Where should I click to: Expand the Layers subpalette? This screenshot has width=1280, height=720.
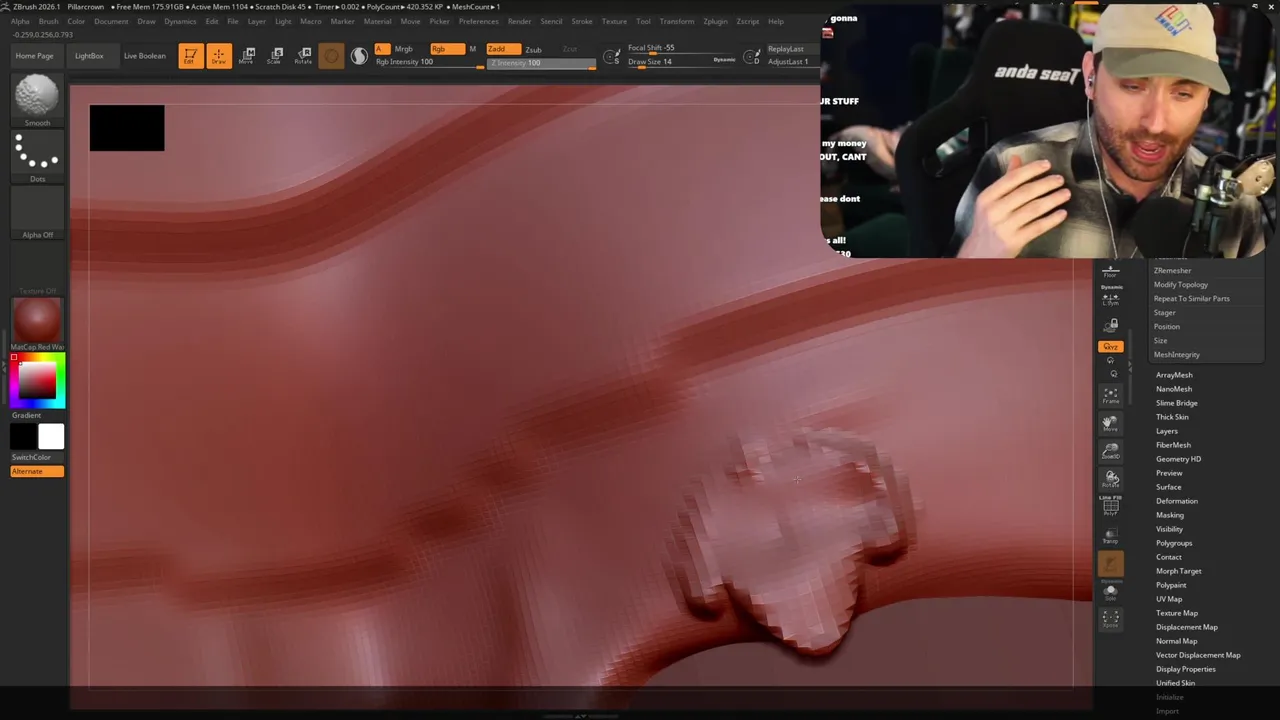pyautogui.click(x=1167, y=431)
